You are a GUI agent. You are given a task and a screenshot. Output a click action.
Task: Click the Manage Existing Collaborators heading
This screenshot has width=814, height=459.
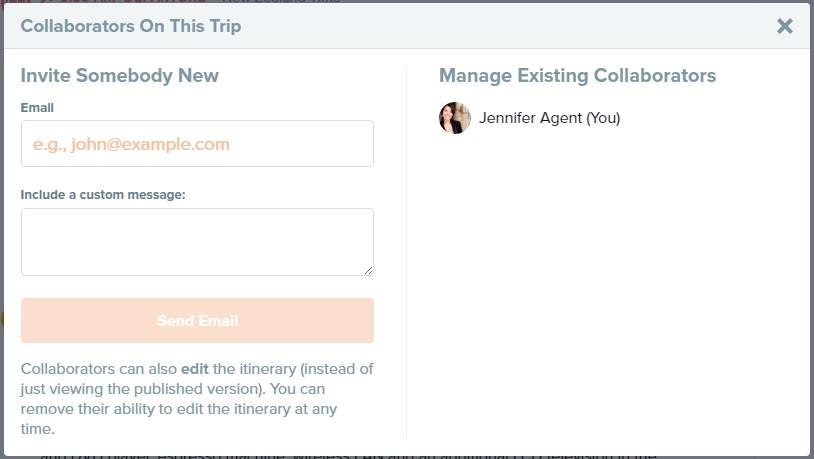(577, 76)
